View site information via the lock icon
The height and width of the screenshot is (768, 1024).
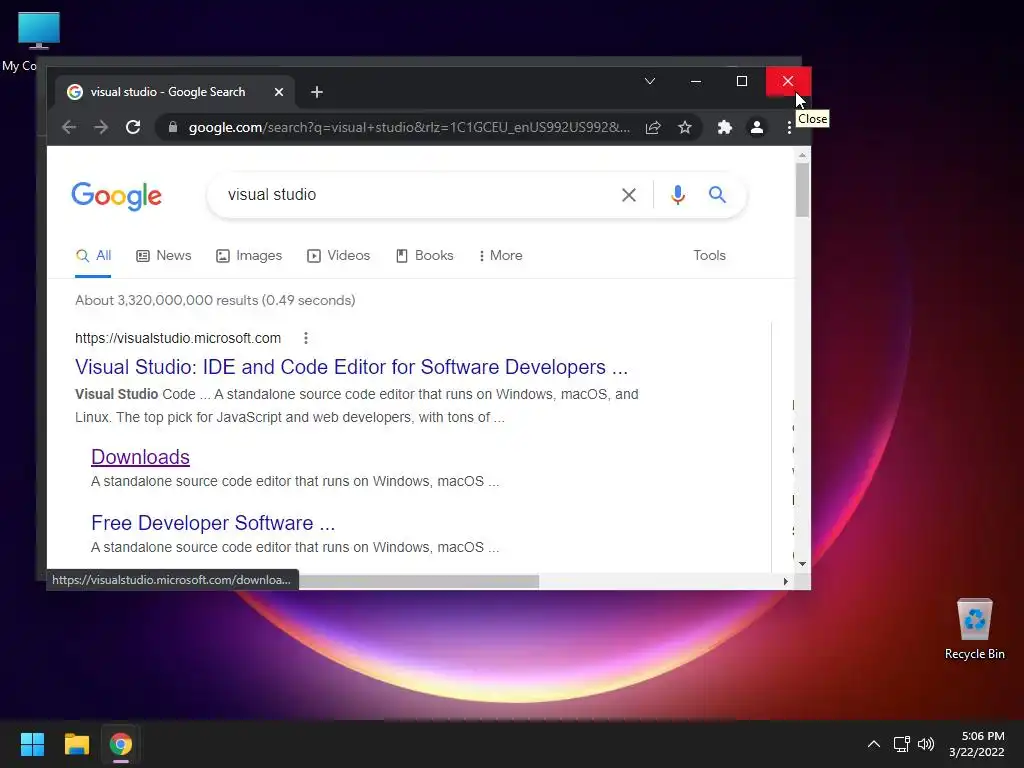(172, 127)
